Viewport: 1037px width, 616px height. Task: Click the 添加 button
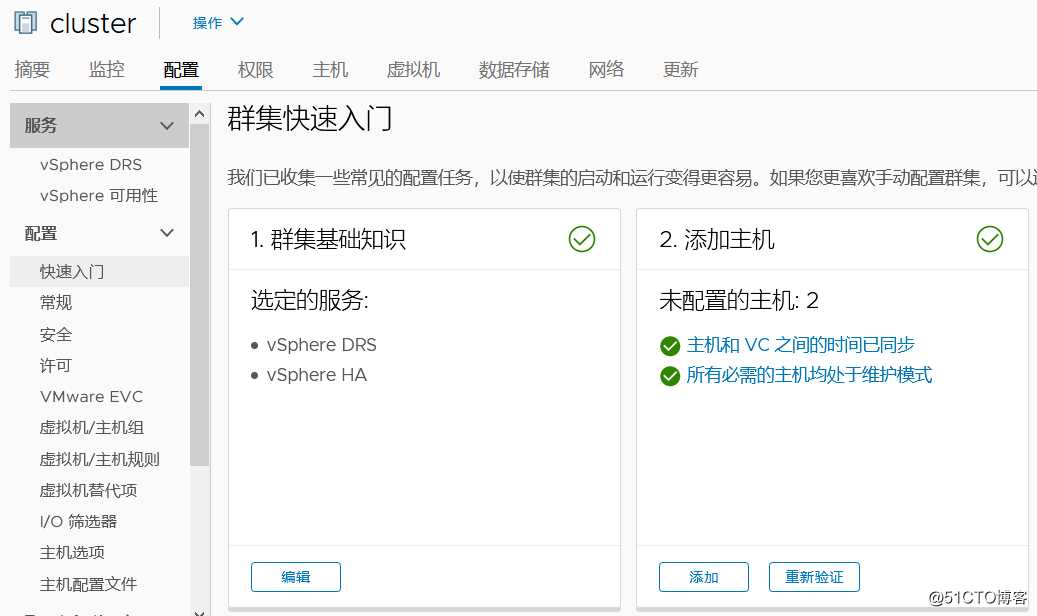click(x=704, y=577)
